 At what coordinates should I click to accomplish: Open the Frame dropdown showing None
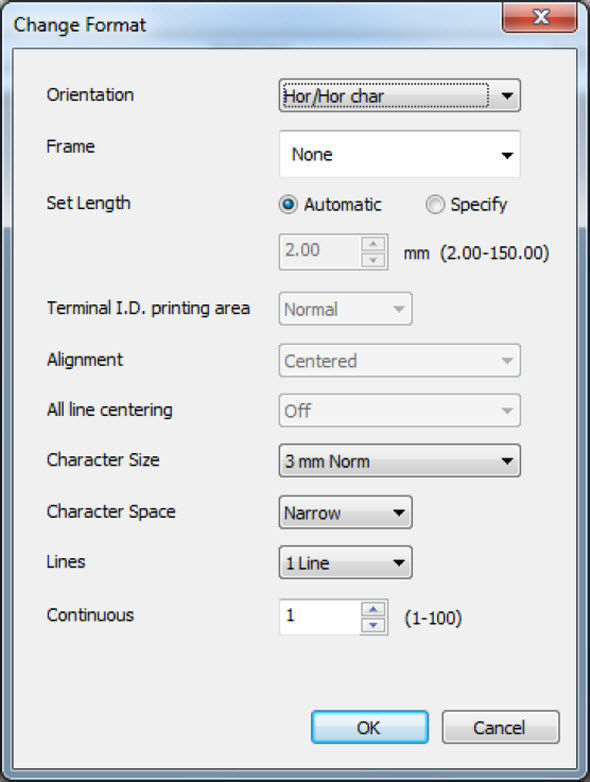pos(399,154)
